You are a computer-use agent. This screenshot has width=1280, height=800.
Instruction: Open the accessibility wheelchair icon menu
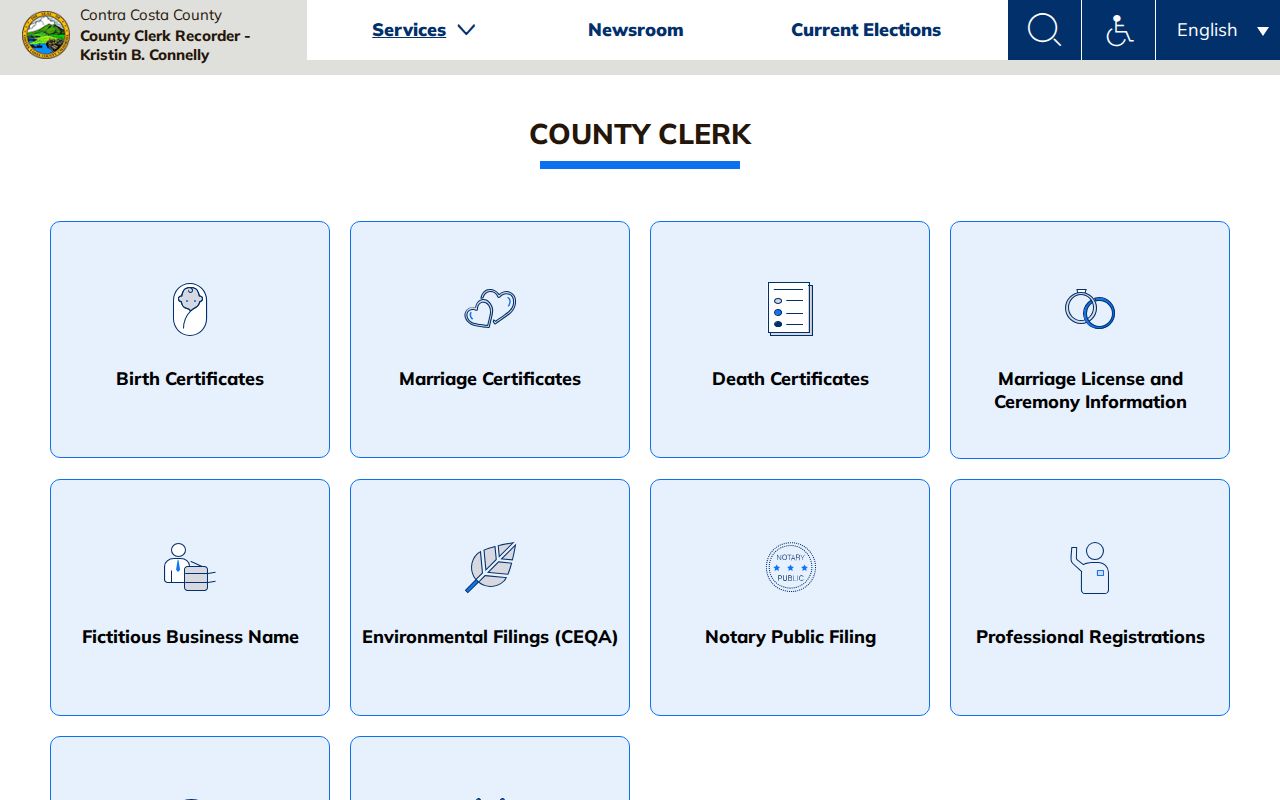coord(1118,30)
